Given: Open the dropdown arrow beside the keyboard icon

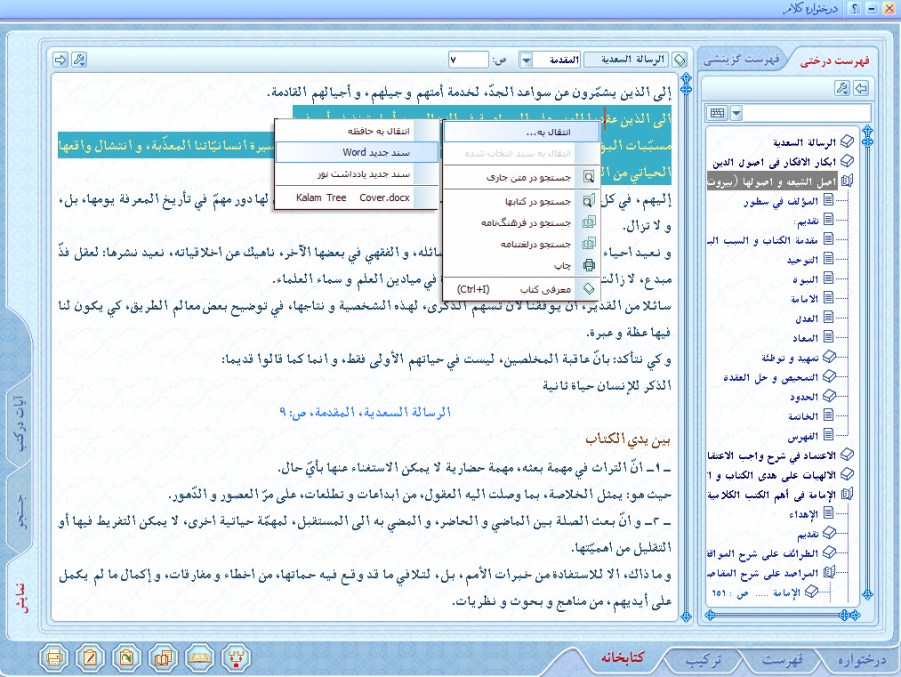Looking at the screenshot, I should click(736, 113).
